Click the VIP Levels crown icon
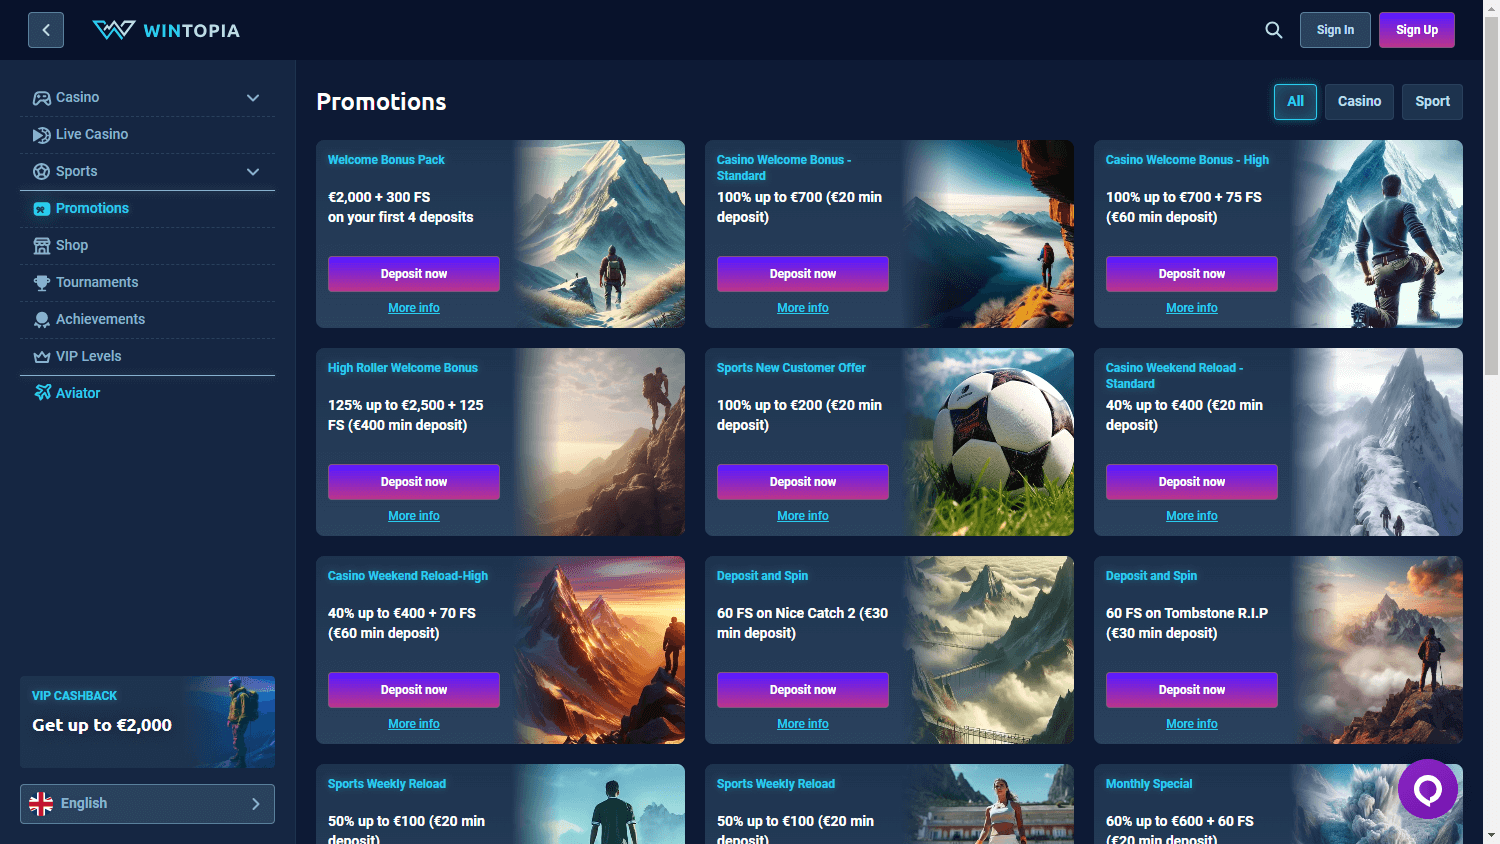Viewport: 1500px width, 844px height. point(41,357)
